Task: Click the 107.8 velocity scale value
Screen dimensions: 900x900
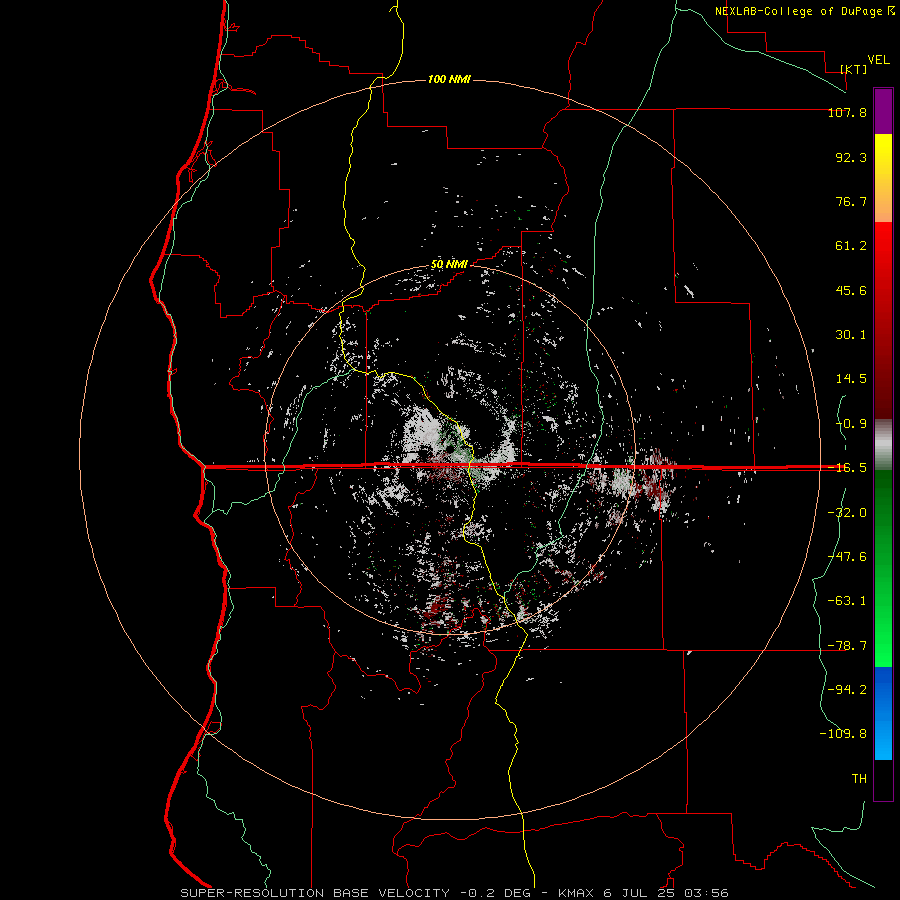Action: [847, 112]
